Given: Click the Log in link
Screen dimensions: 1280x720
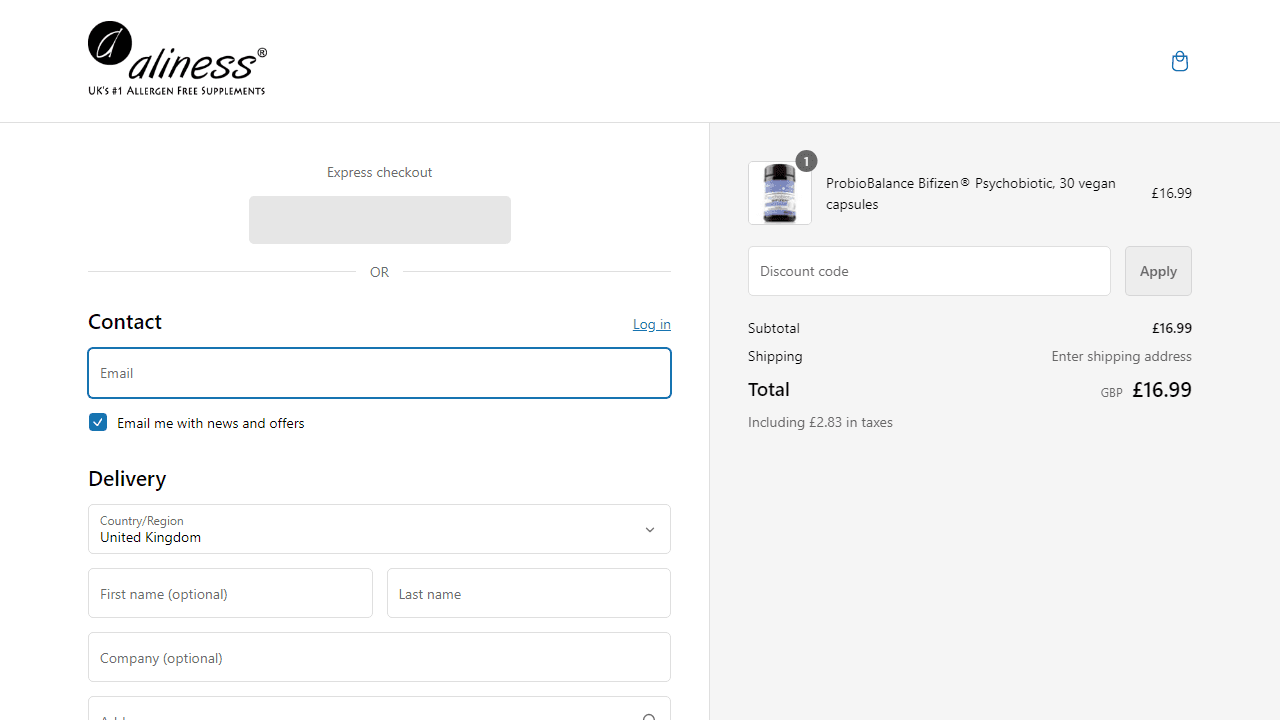Looking at the screenshot, I should [x=652, y=324].
